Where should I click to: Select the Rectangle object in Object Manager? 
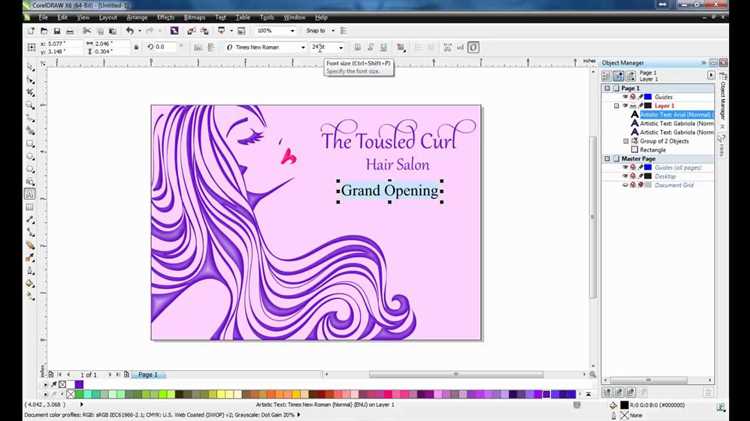click(x=652, y=150)
